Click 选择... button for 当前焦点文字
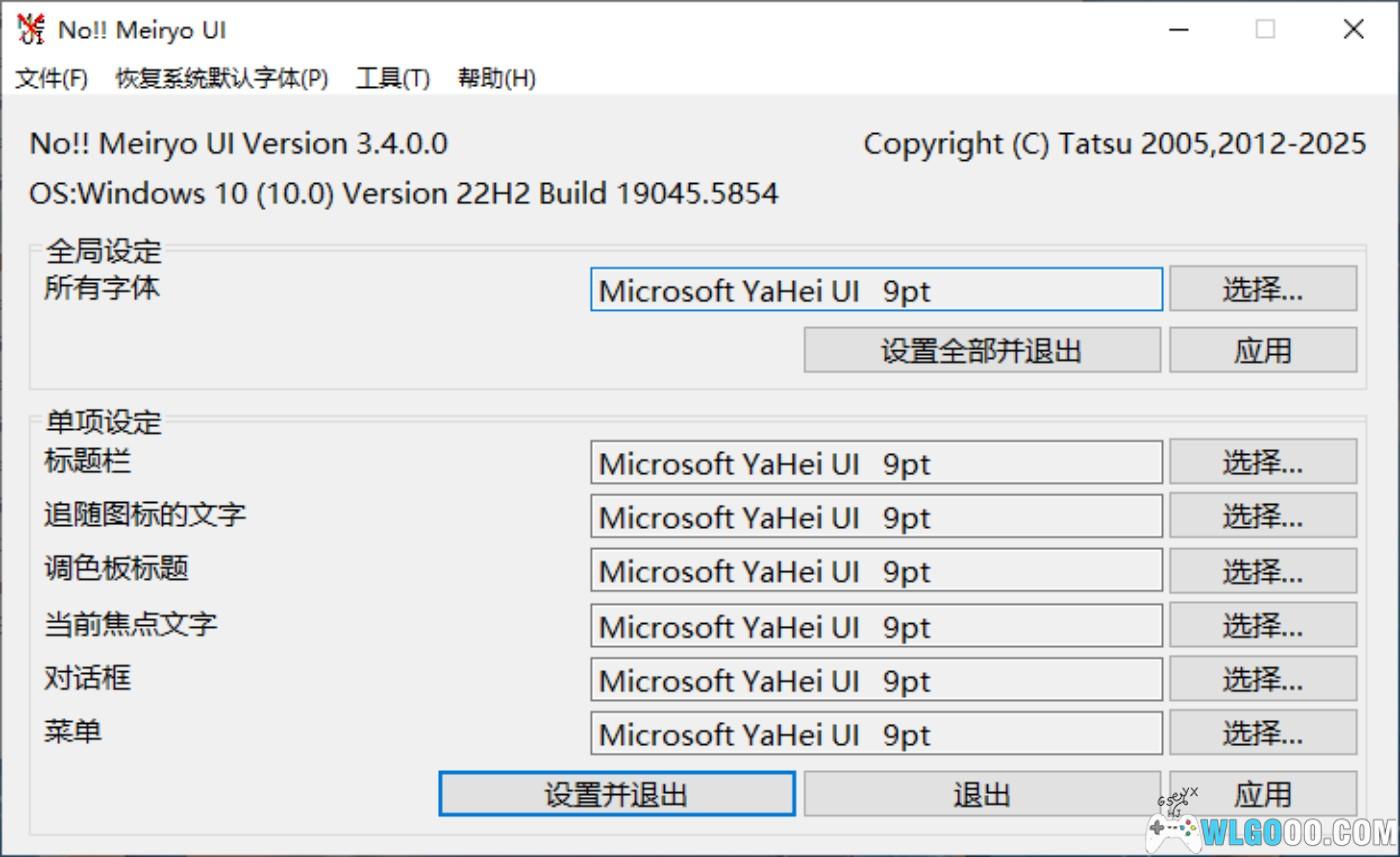The image size is (1400, 857). click(x=1262, y=626)
